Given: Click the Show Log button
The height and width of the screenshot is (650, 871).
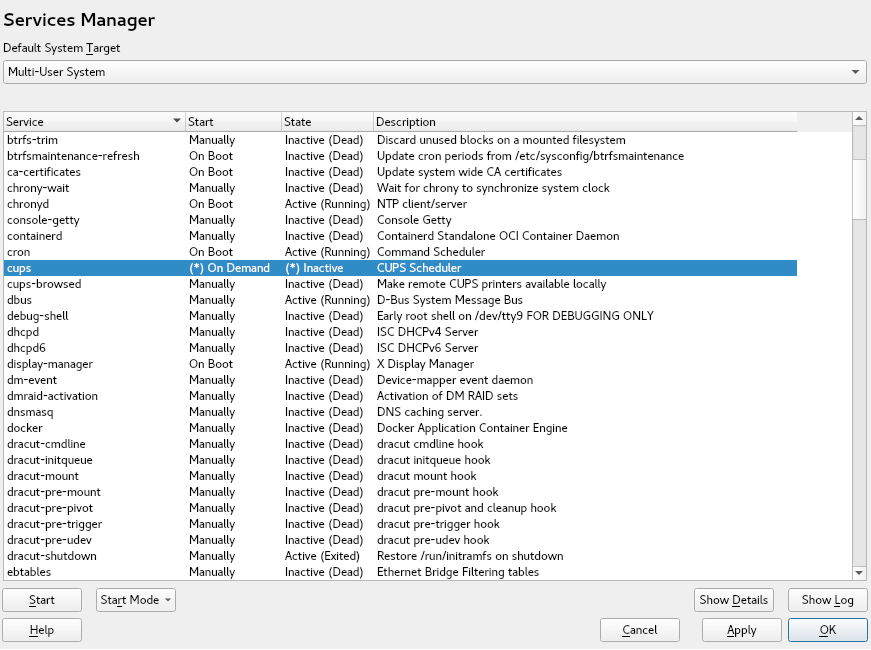Looking at the screenshot, I should pos(827,600).
